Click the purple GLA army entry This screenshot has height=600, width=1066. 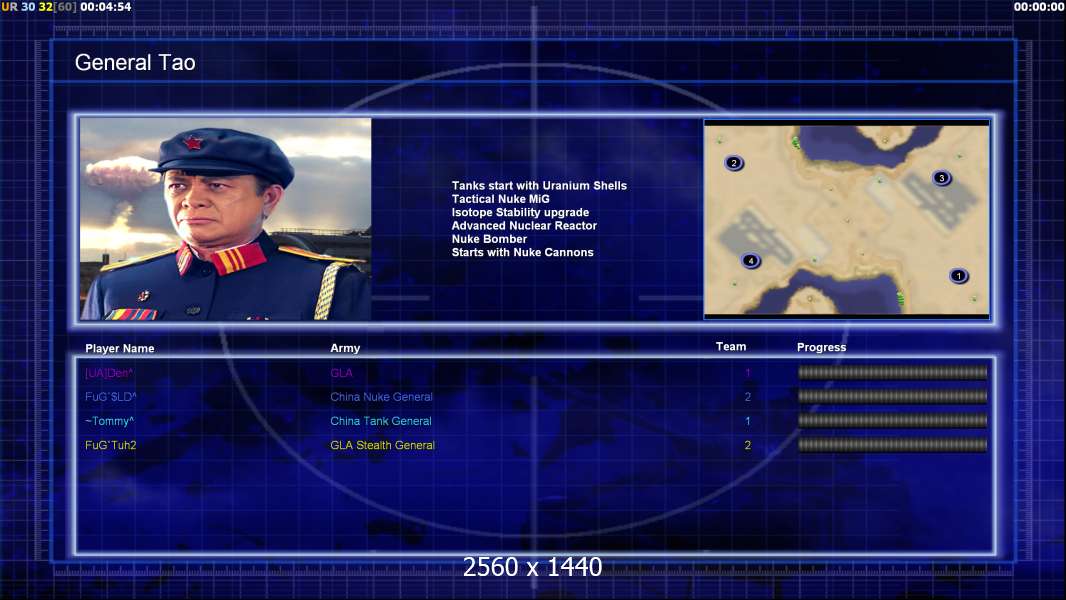click(x=341, y=373)
